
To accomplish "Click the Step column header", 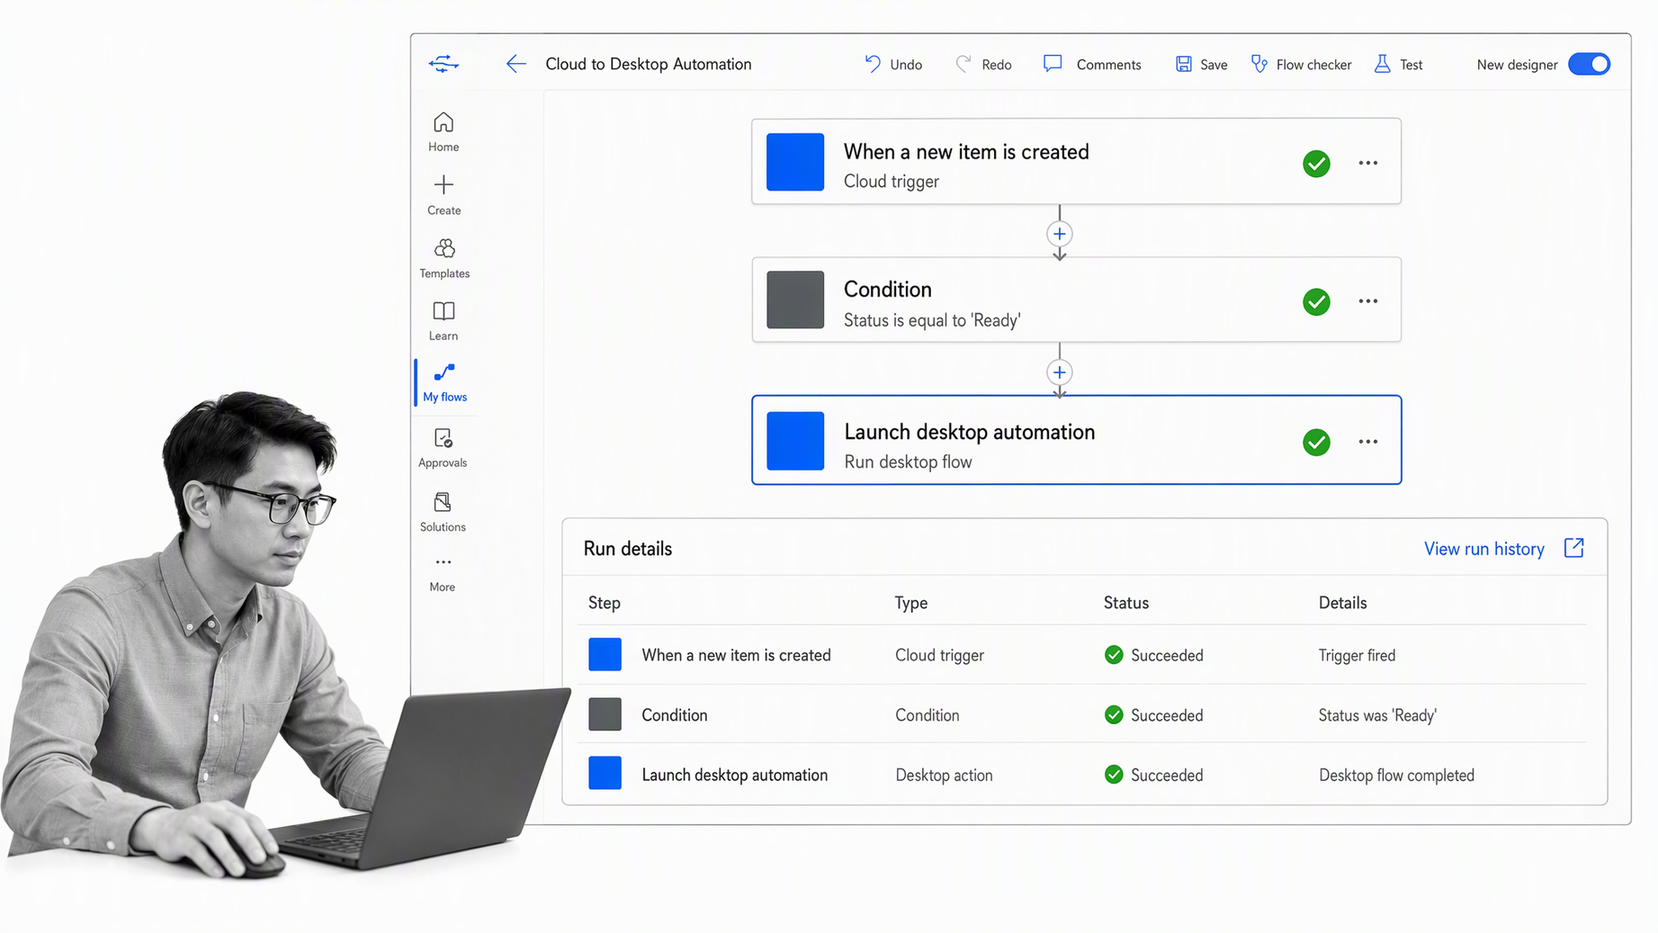I will point(604,603).
